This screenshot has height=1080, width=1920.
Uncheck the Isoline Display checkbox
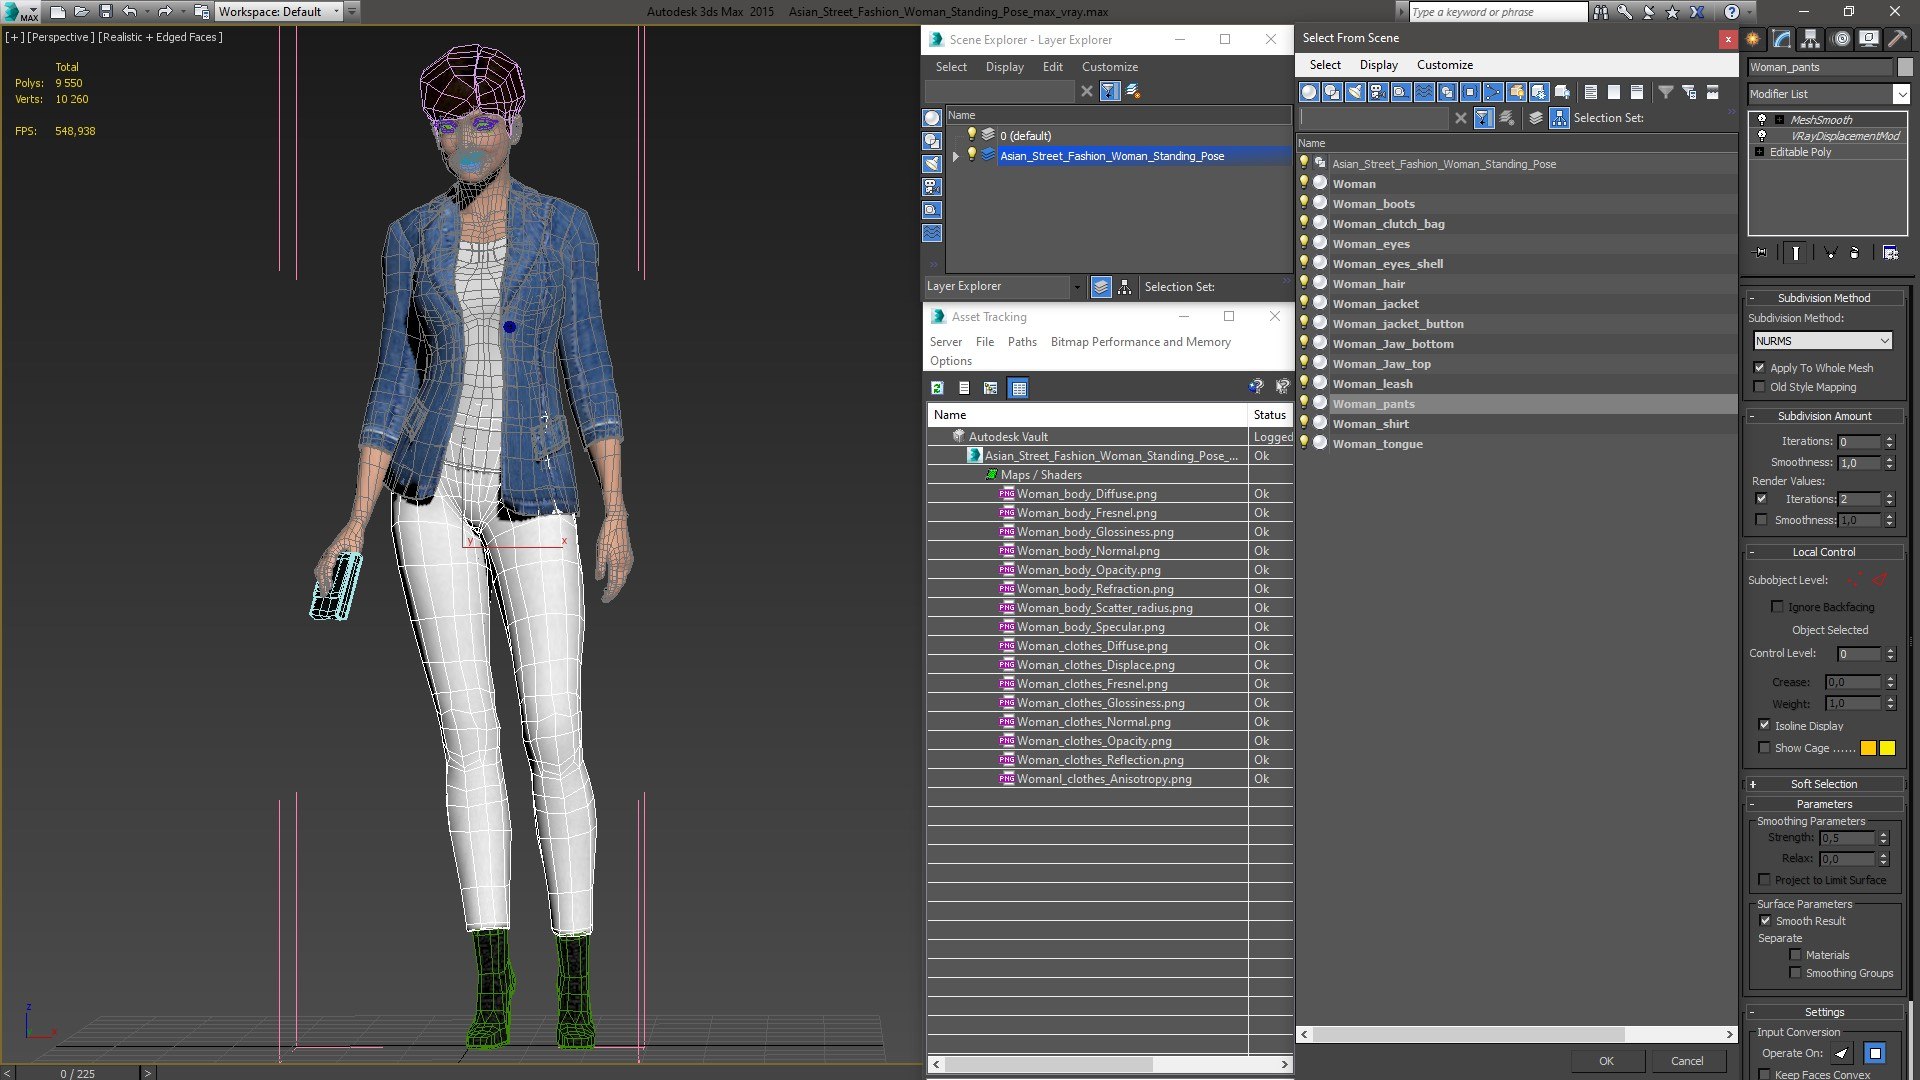pyautogui.click(x=1764, y=725)
